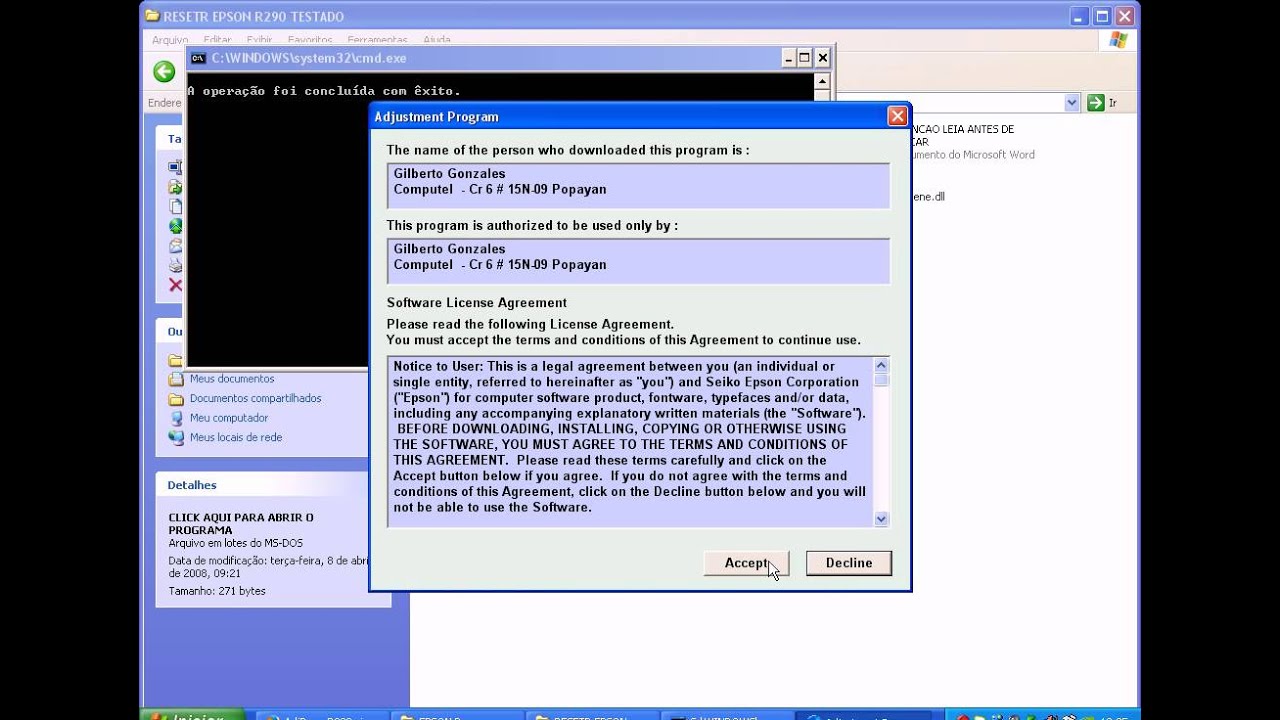The height and width of the screenshot is (720, 1280).
Task: Click cmd window scrollbar up arrow
Action: (822, 82)
